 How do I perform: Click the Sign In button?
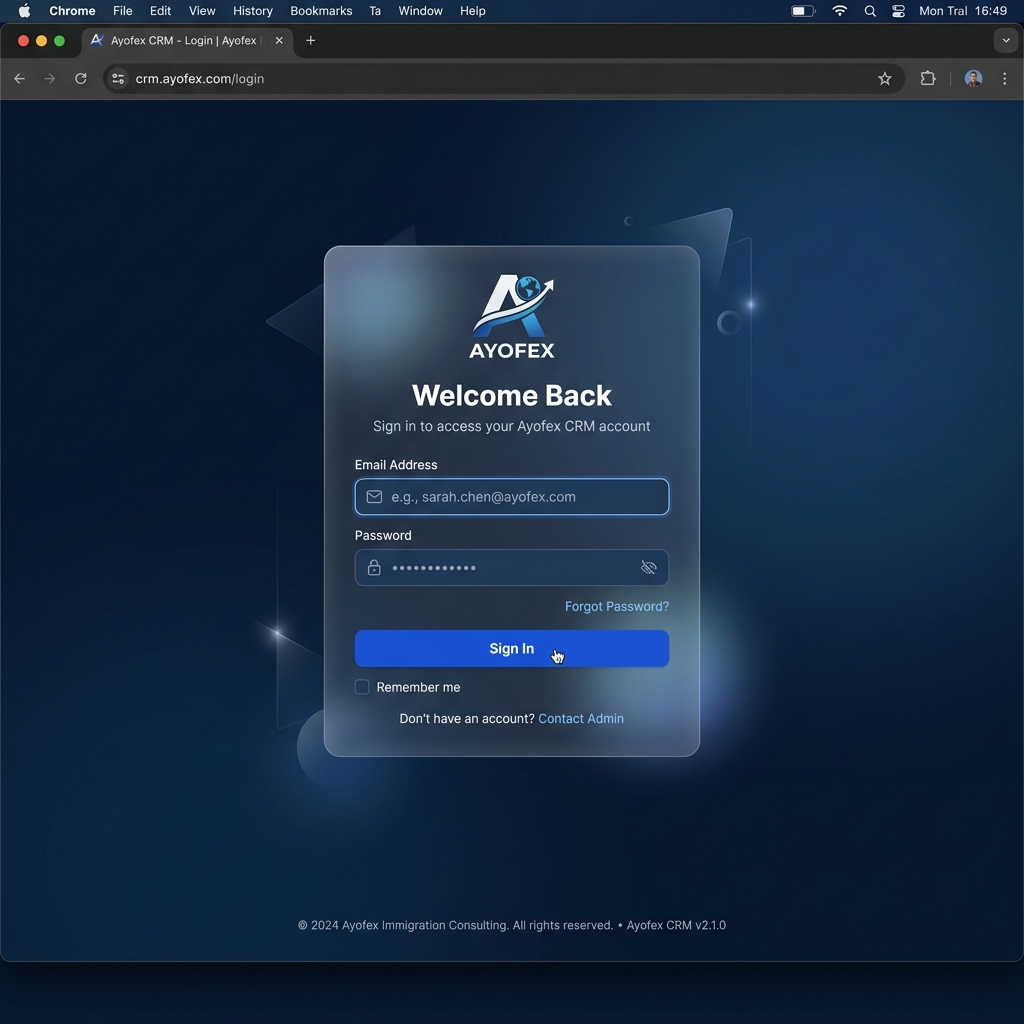click(512, 648)
